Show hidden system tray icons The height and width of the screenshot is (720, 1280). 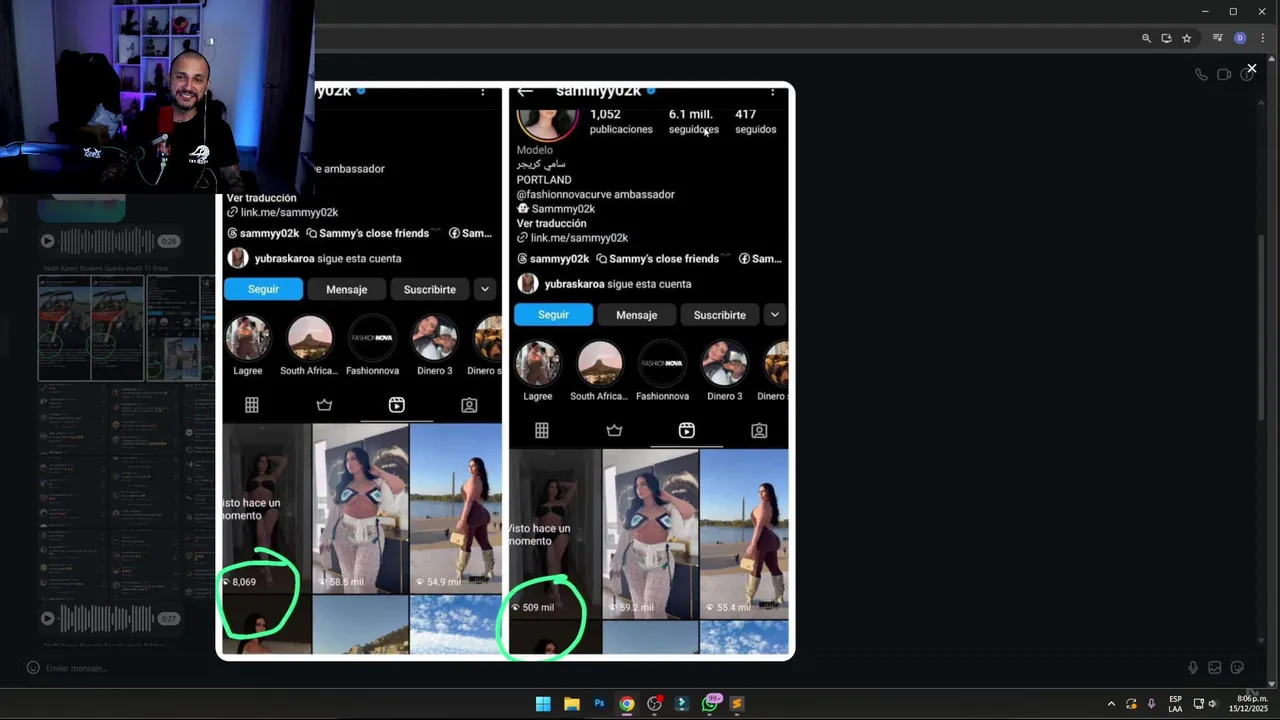[1111, 704]
